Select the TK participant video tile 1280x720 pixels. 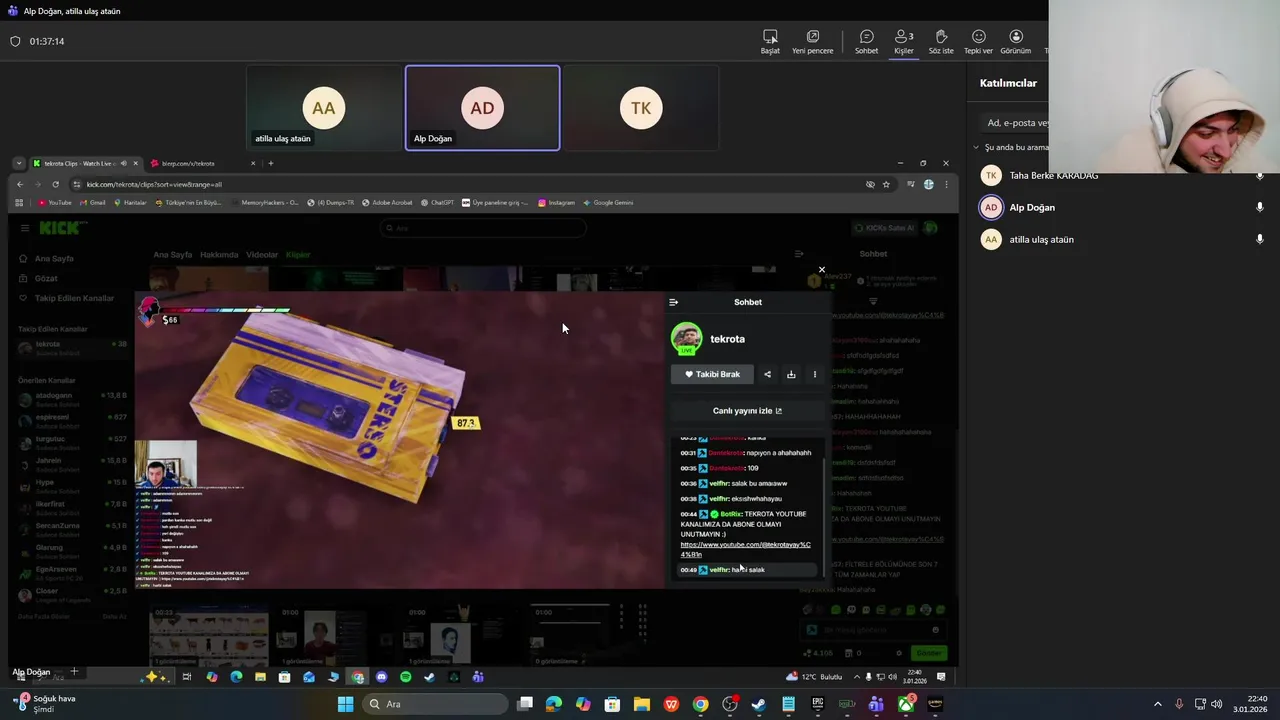pyautogui.click(x=641, y=108)
